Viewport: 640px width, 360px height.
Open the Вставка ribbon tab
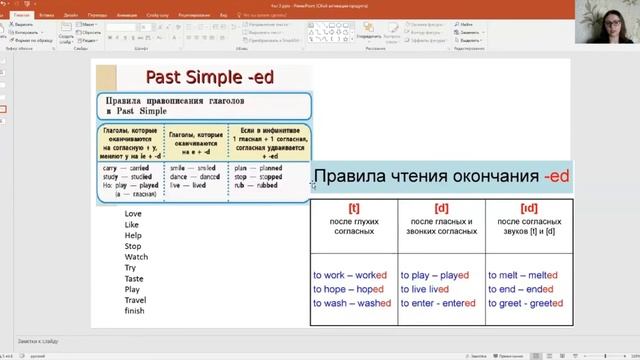(x=47, y=15)
